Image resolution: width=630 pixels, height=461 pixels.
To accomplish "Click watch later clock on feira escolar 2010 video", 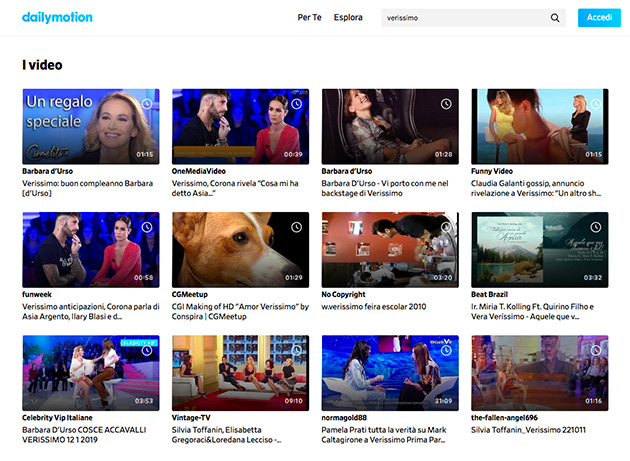I will [x=446, y=227].
